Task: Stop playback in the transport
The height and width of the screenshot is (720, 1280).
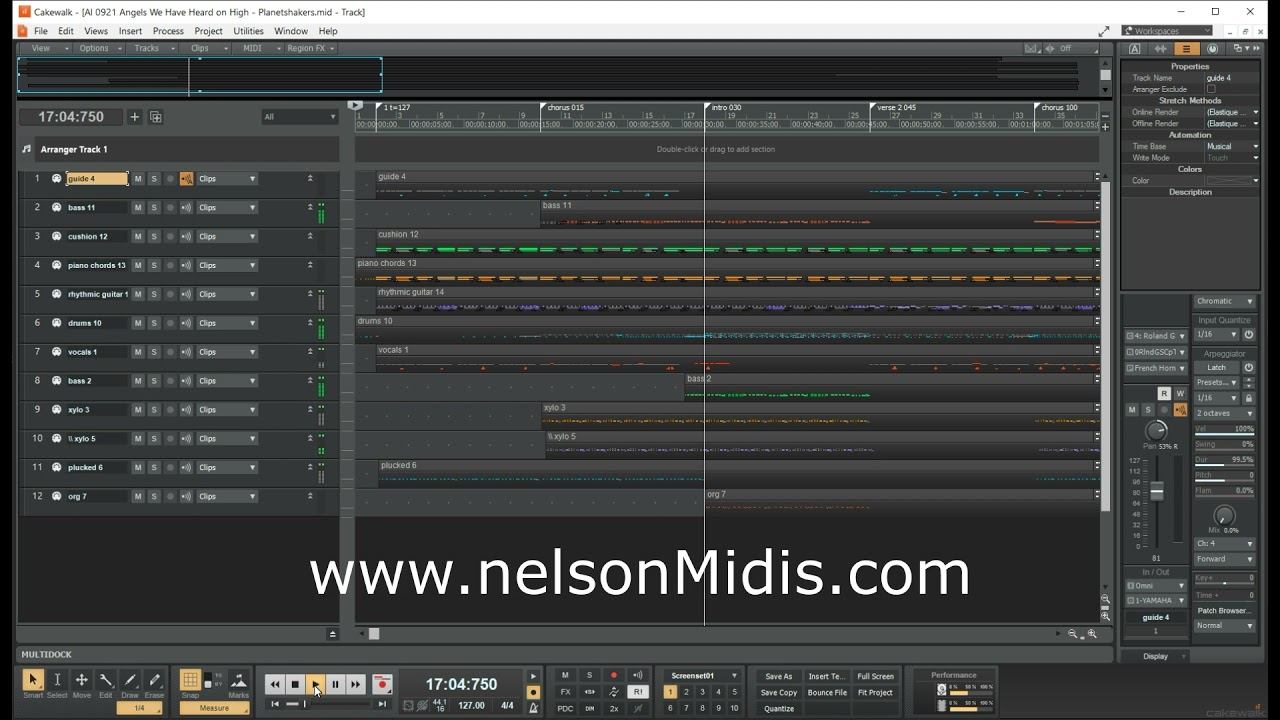Action: coord(295,685)
